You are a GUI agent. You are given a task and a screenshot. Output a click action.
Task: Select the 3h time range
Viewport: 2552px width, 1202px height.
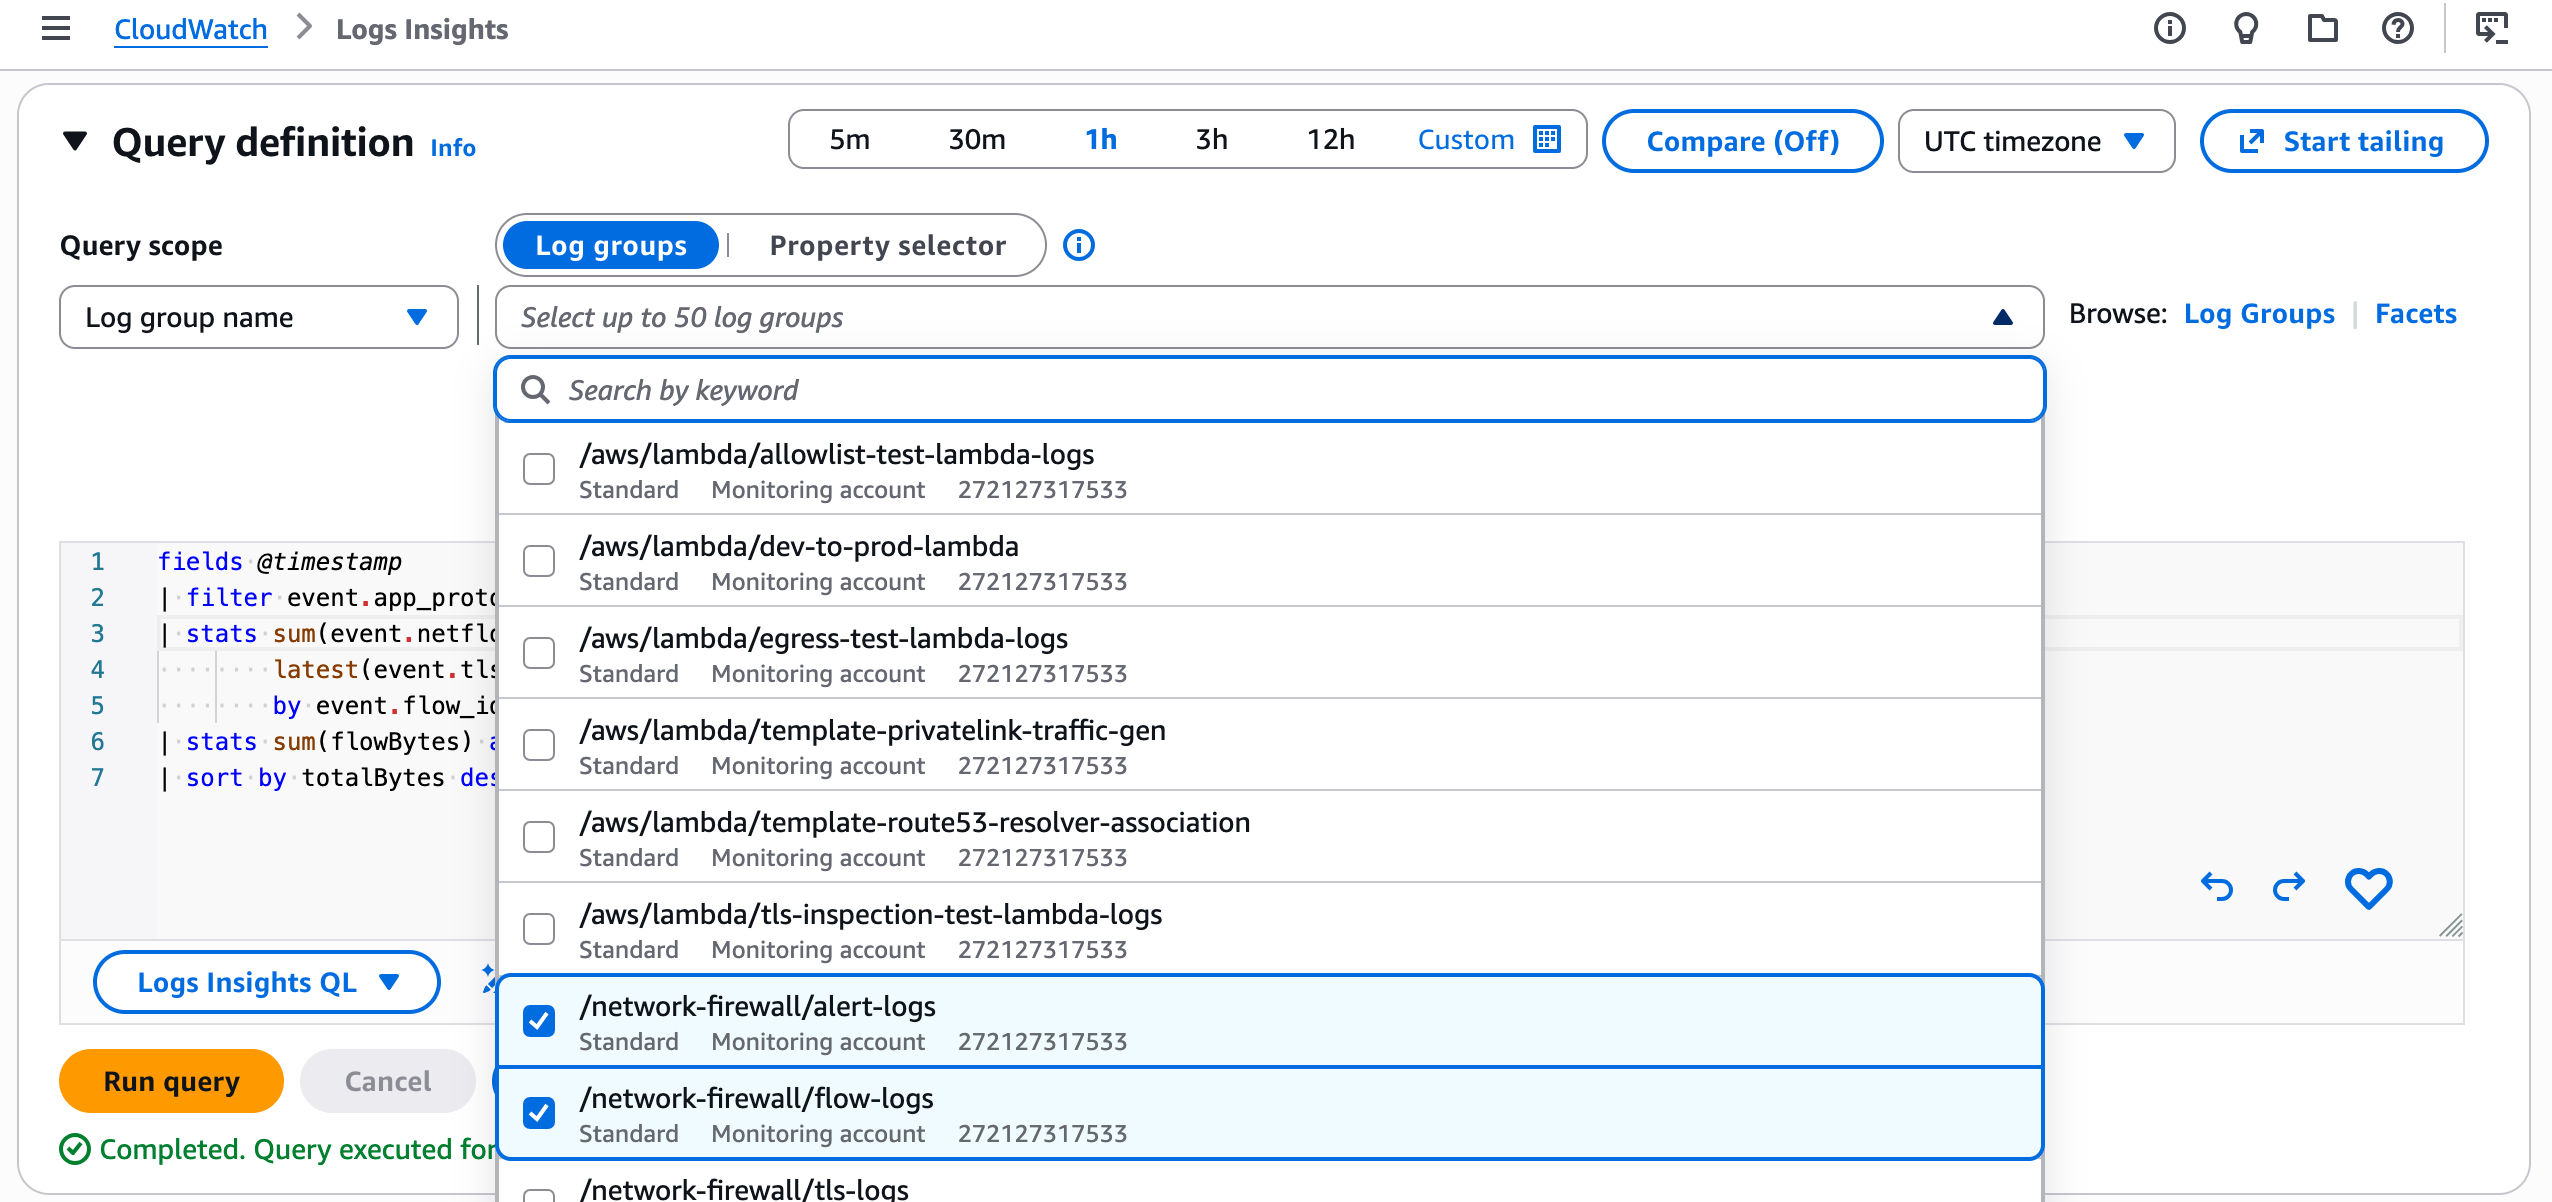[x=1211, y=139]
